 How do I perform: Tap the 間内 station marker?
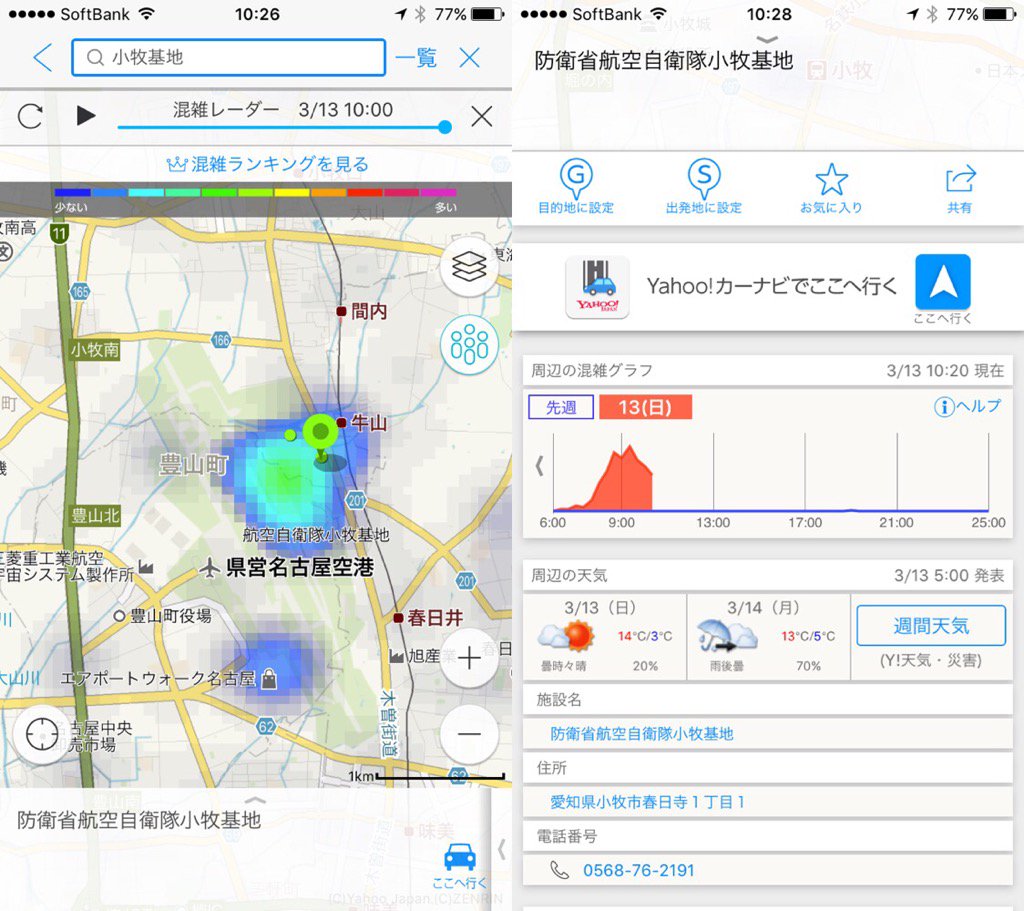tap(341, 312)
